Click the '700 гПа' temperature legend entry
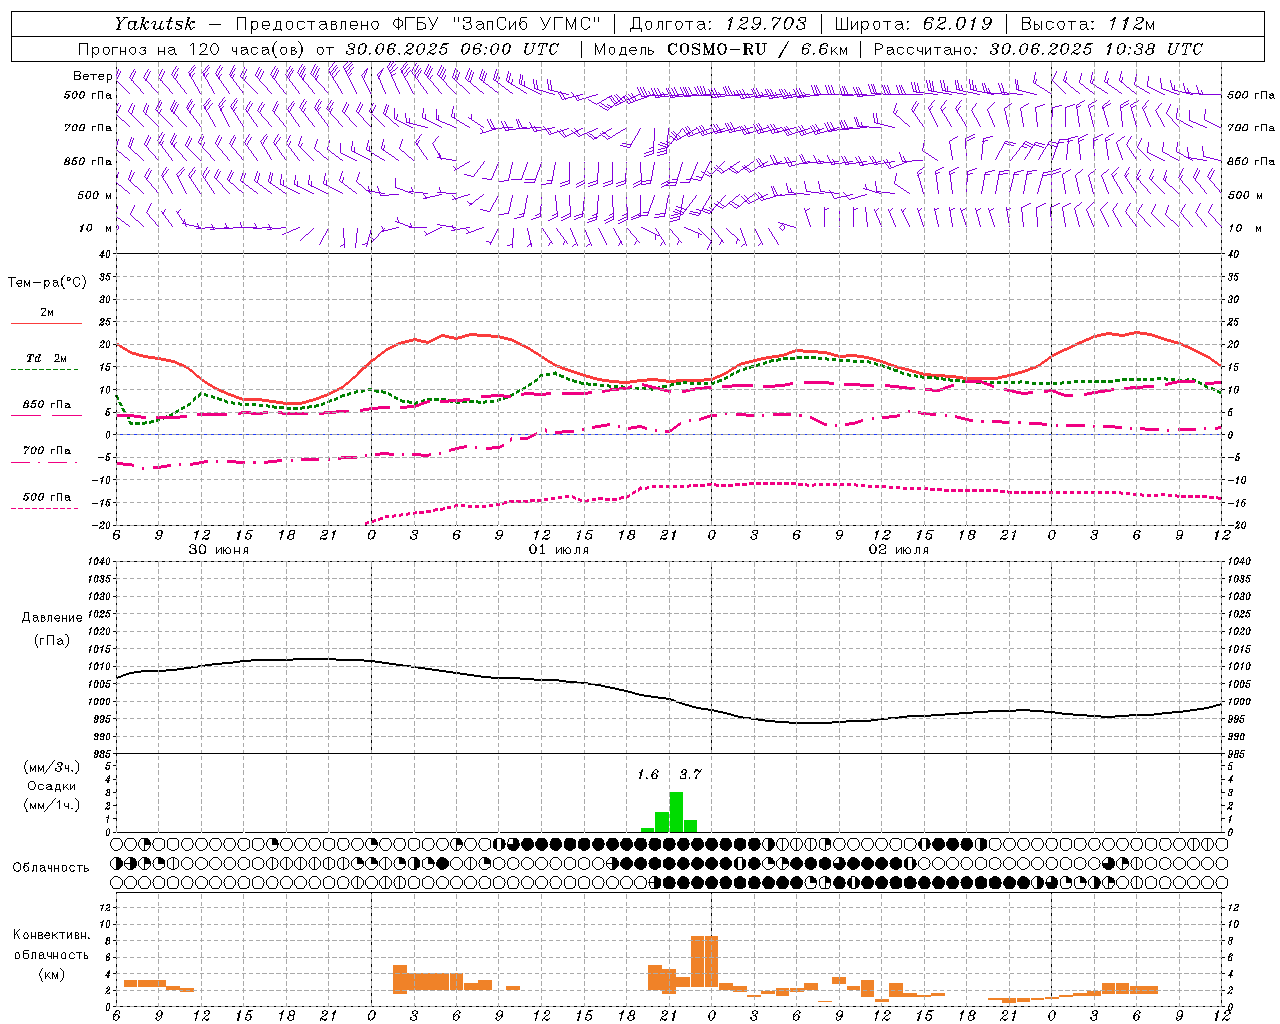1280x1024 pixels. pos(47,450)
